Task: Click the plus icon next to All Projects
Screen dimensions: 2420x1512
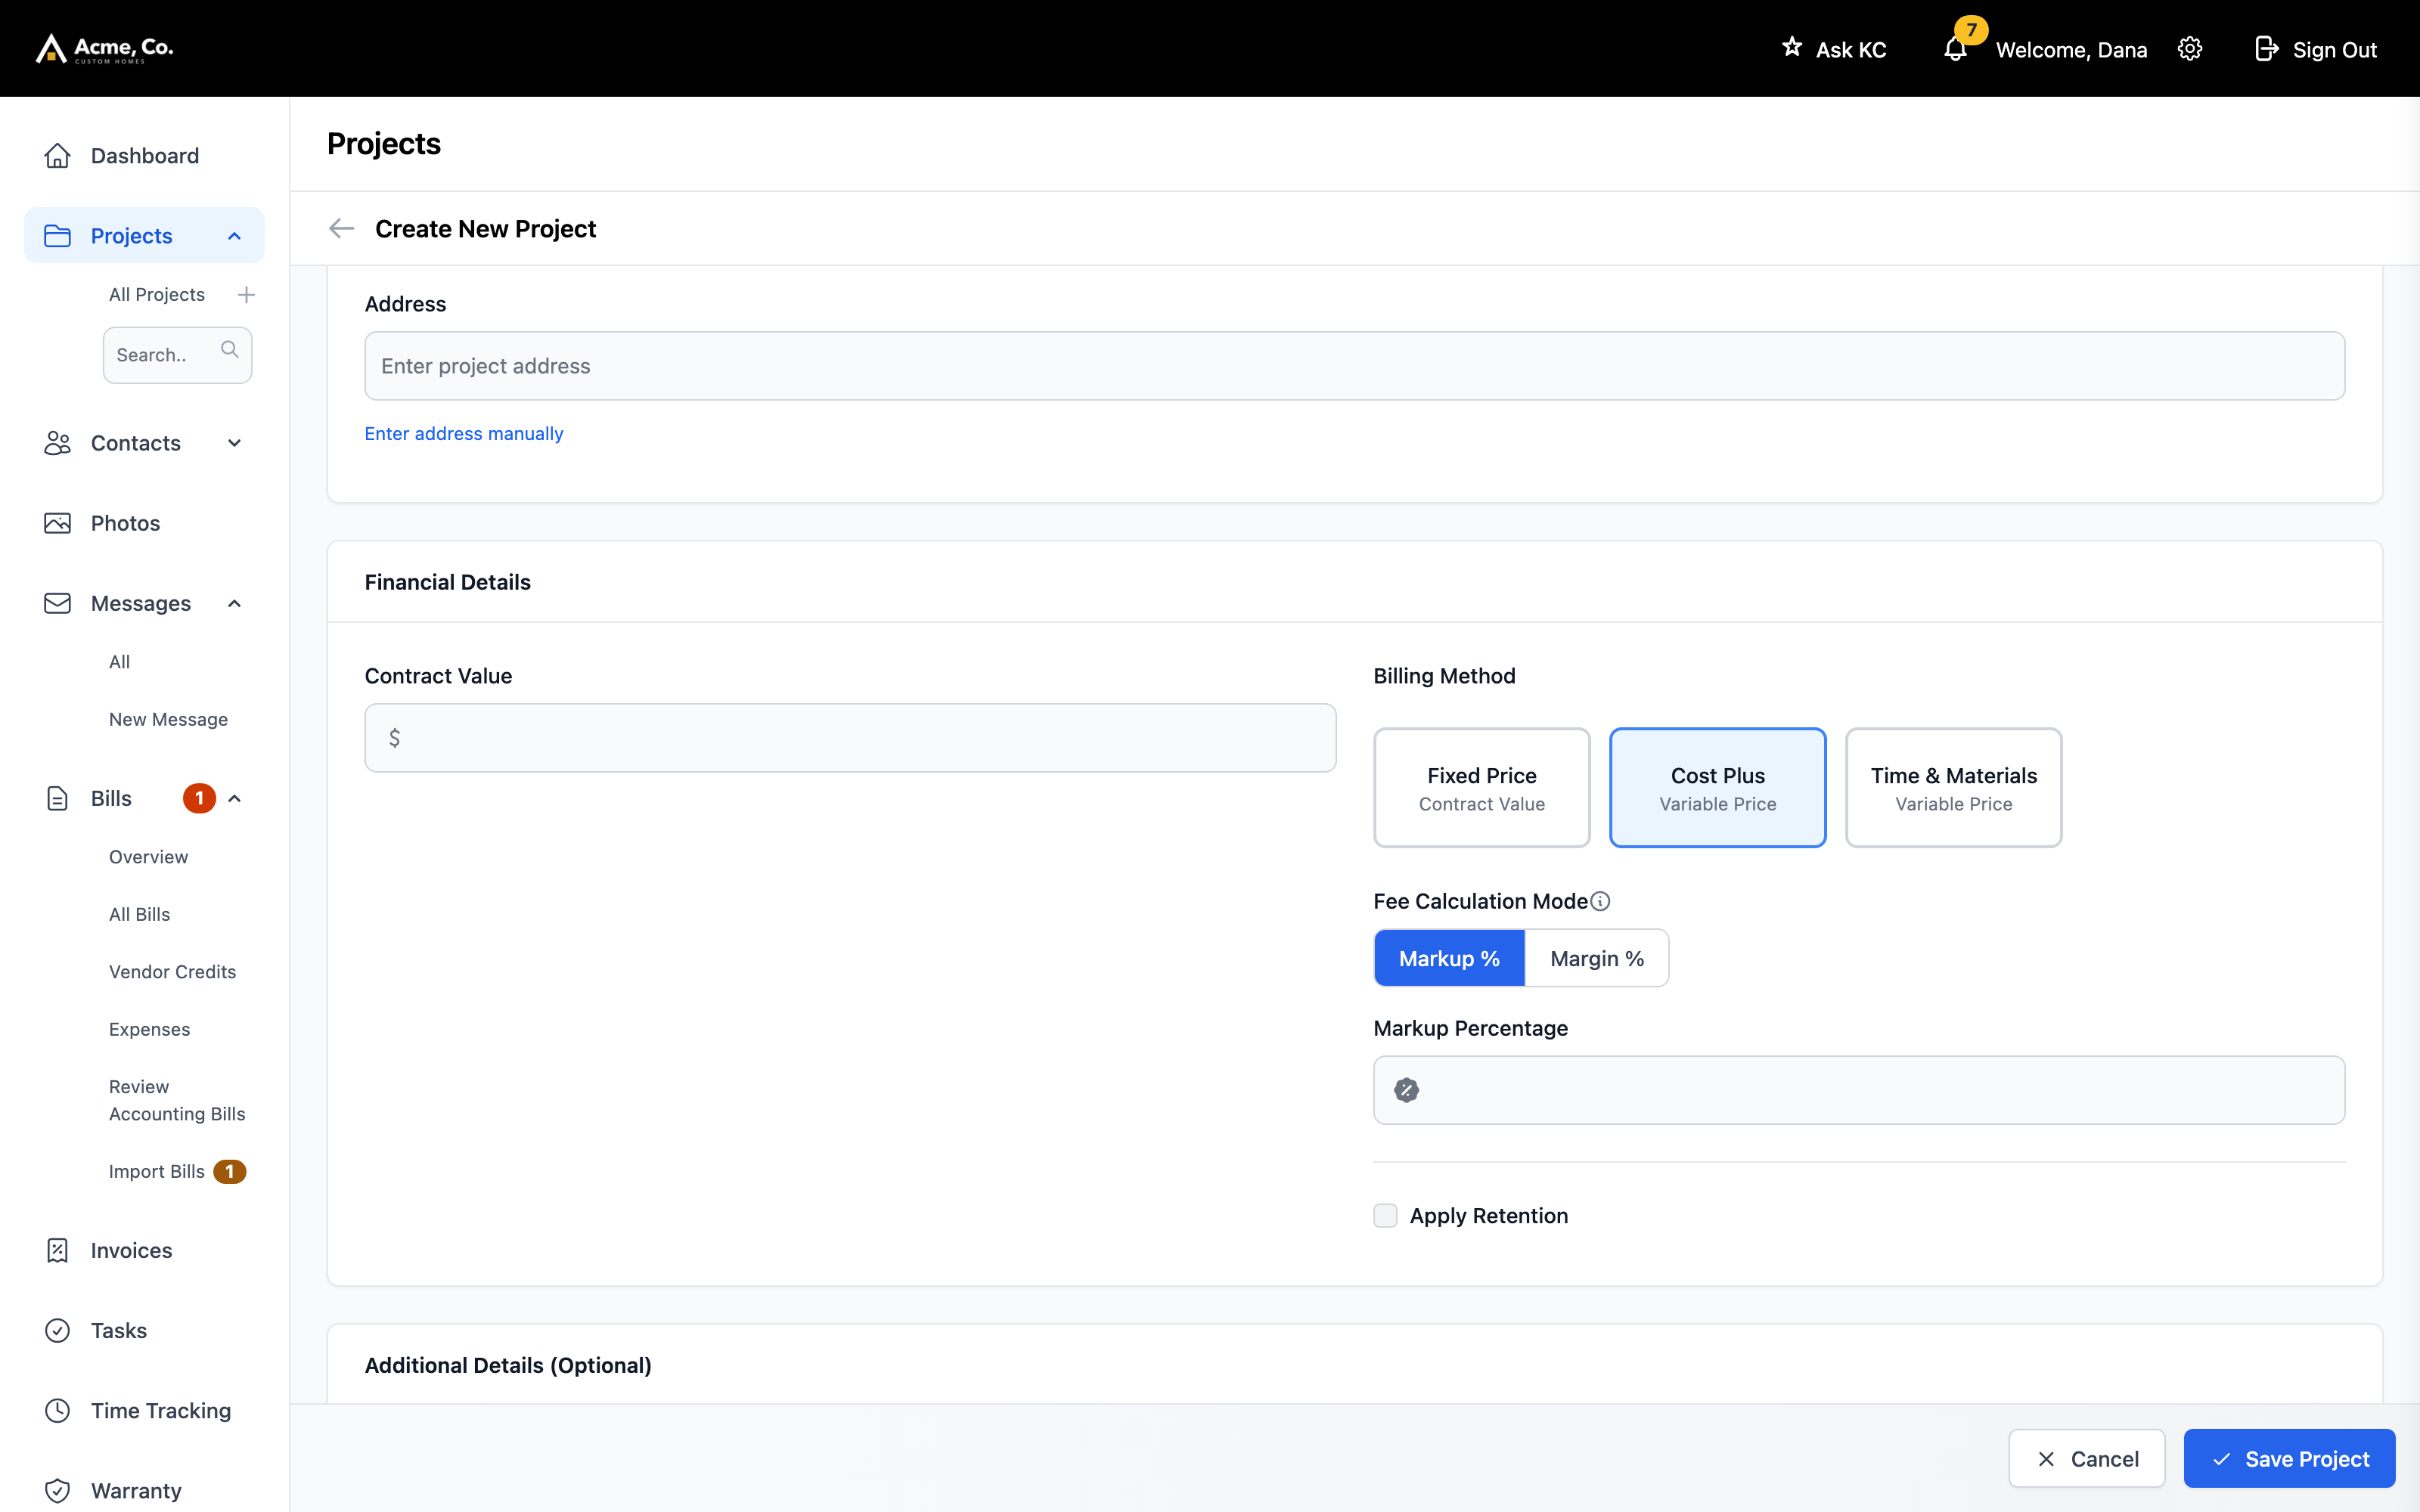Action: [x=246, y=295]
